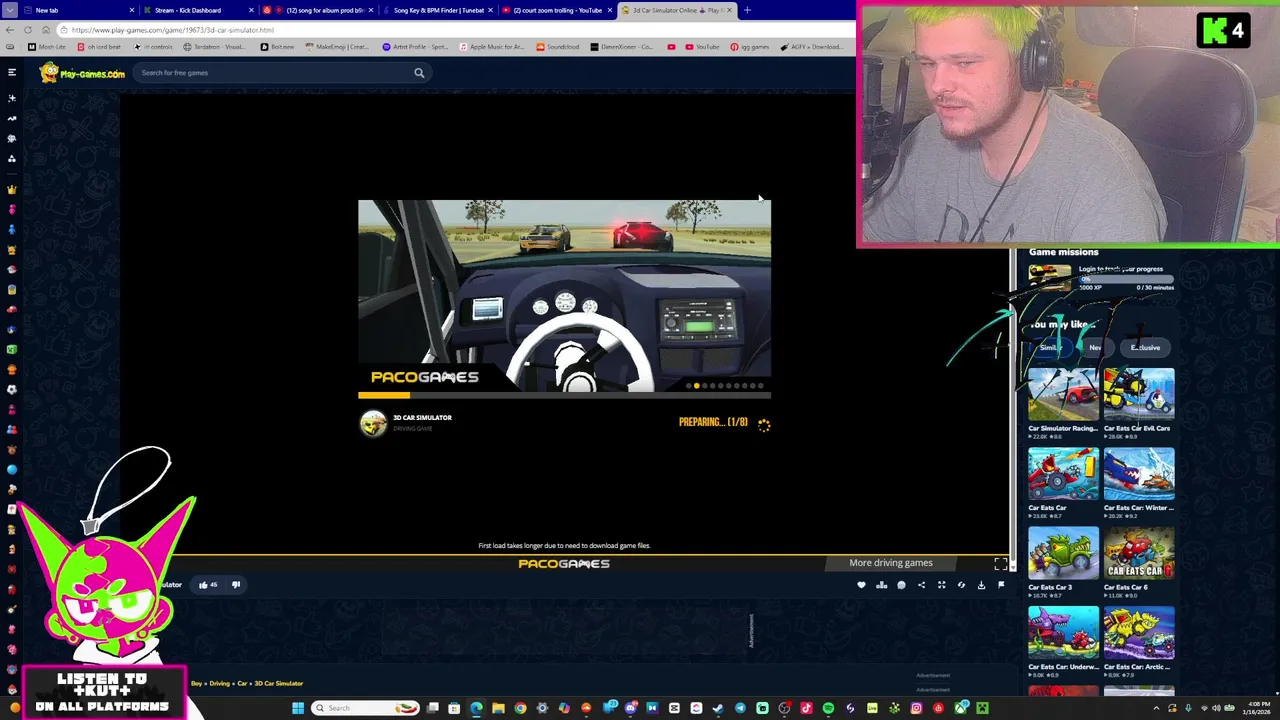Add game to favorites with heart icon
Screen dimensions: 1280x720
[861, 585]
